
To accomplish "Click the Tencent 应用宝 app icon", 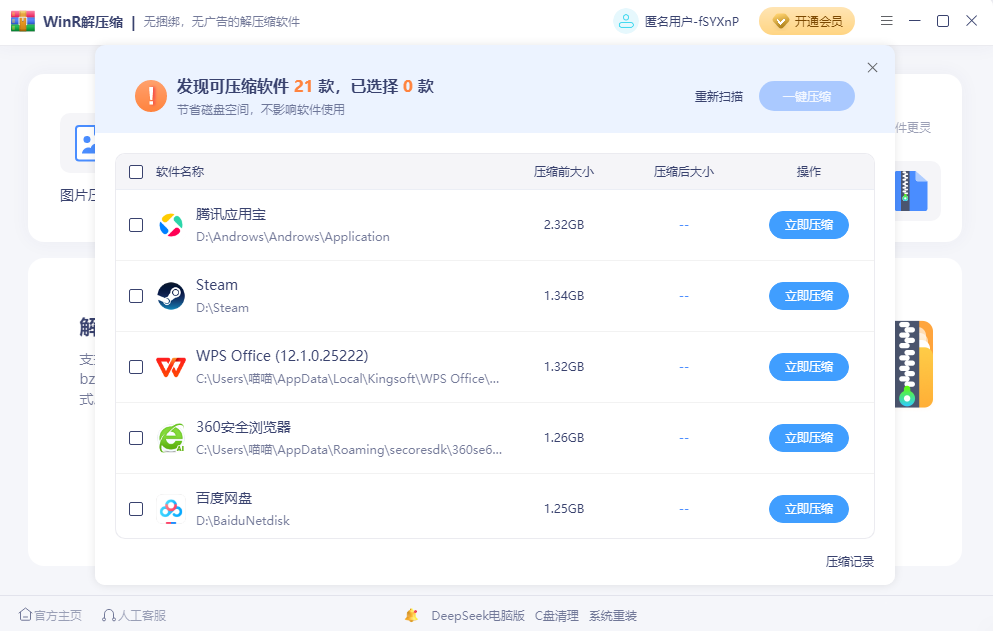I will click(x=171, y=225).
